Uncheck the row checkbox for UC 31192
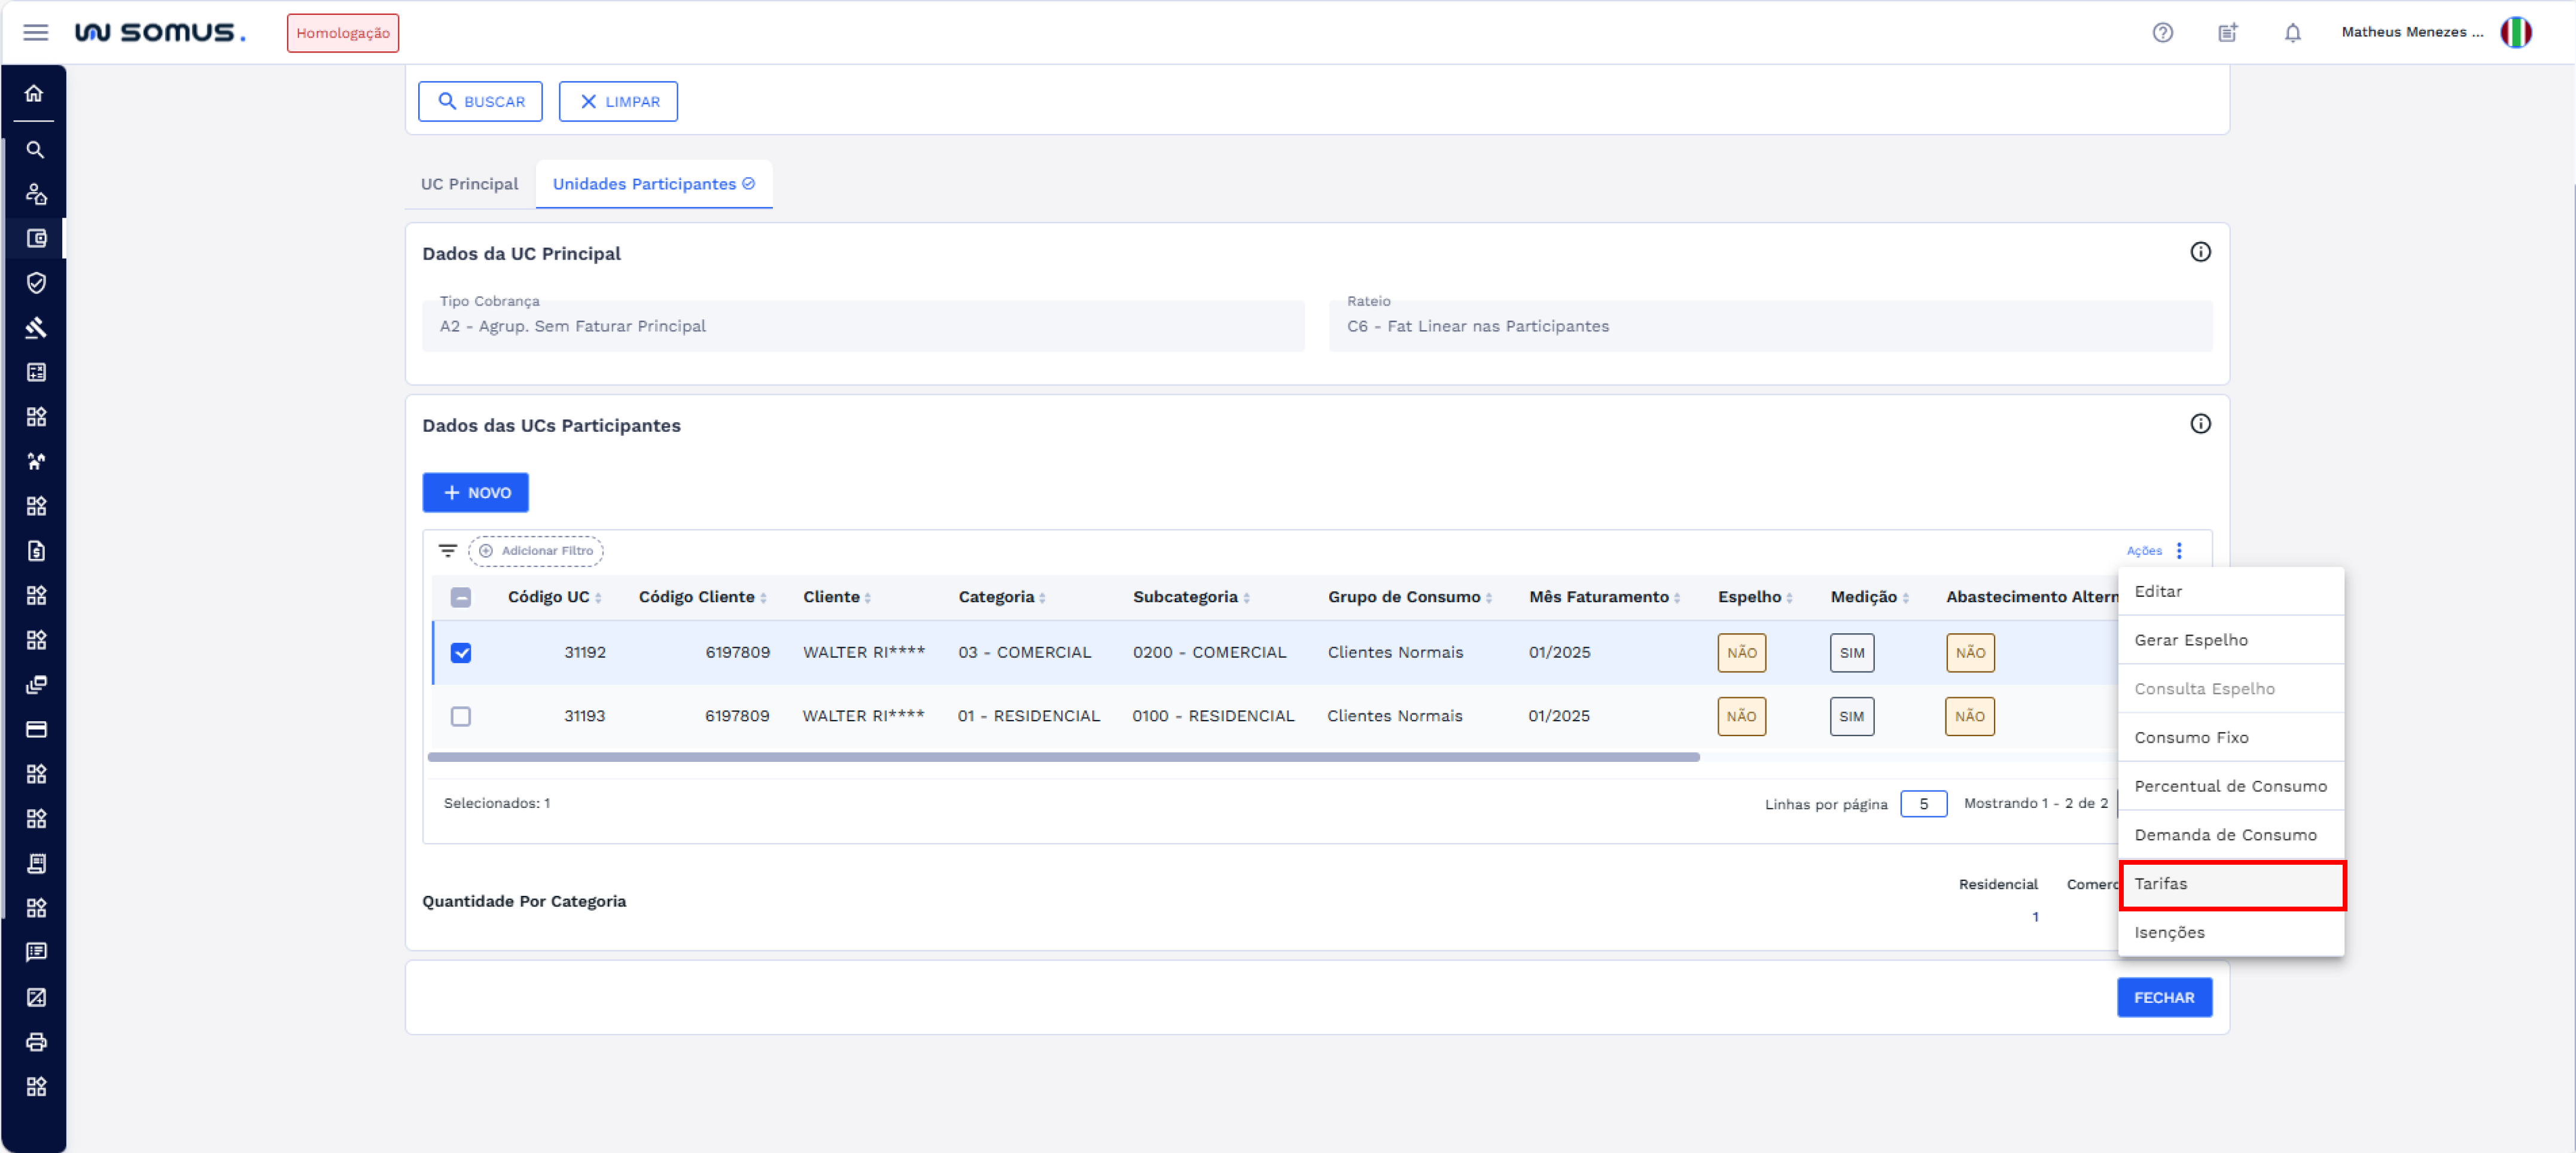The width and height of the screenshot is (2576, 1153). tap(460, 652)
